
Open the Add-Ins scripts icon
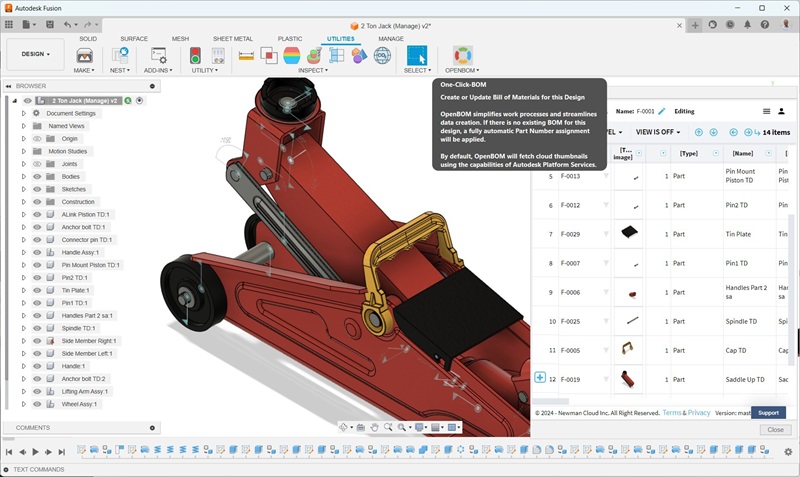158,55
